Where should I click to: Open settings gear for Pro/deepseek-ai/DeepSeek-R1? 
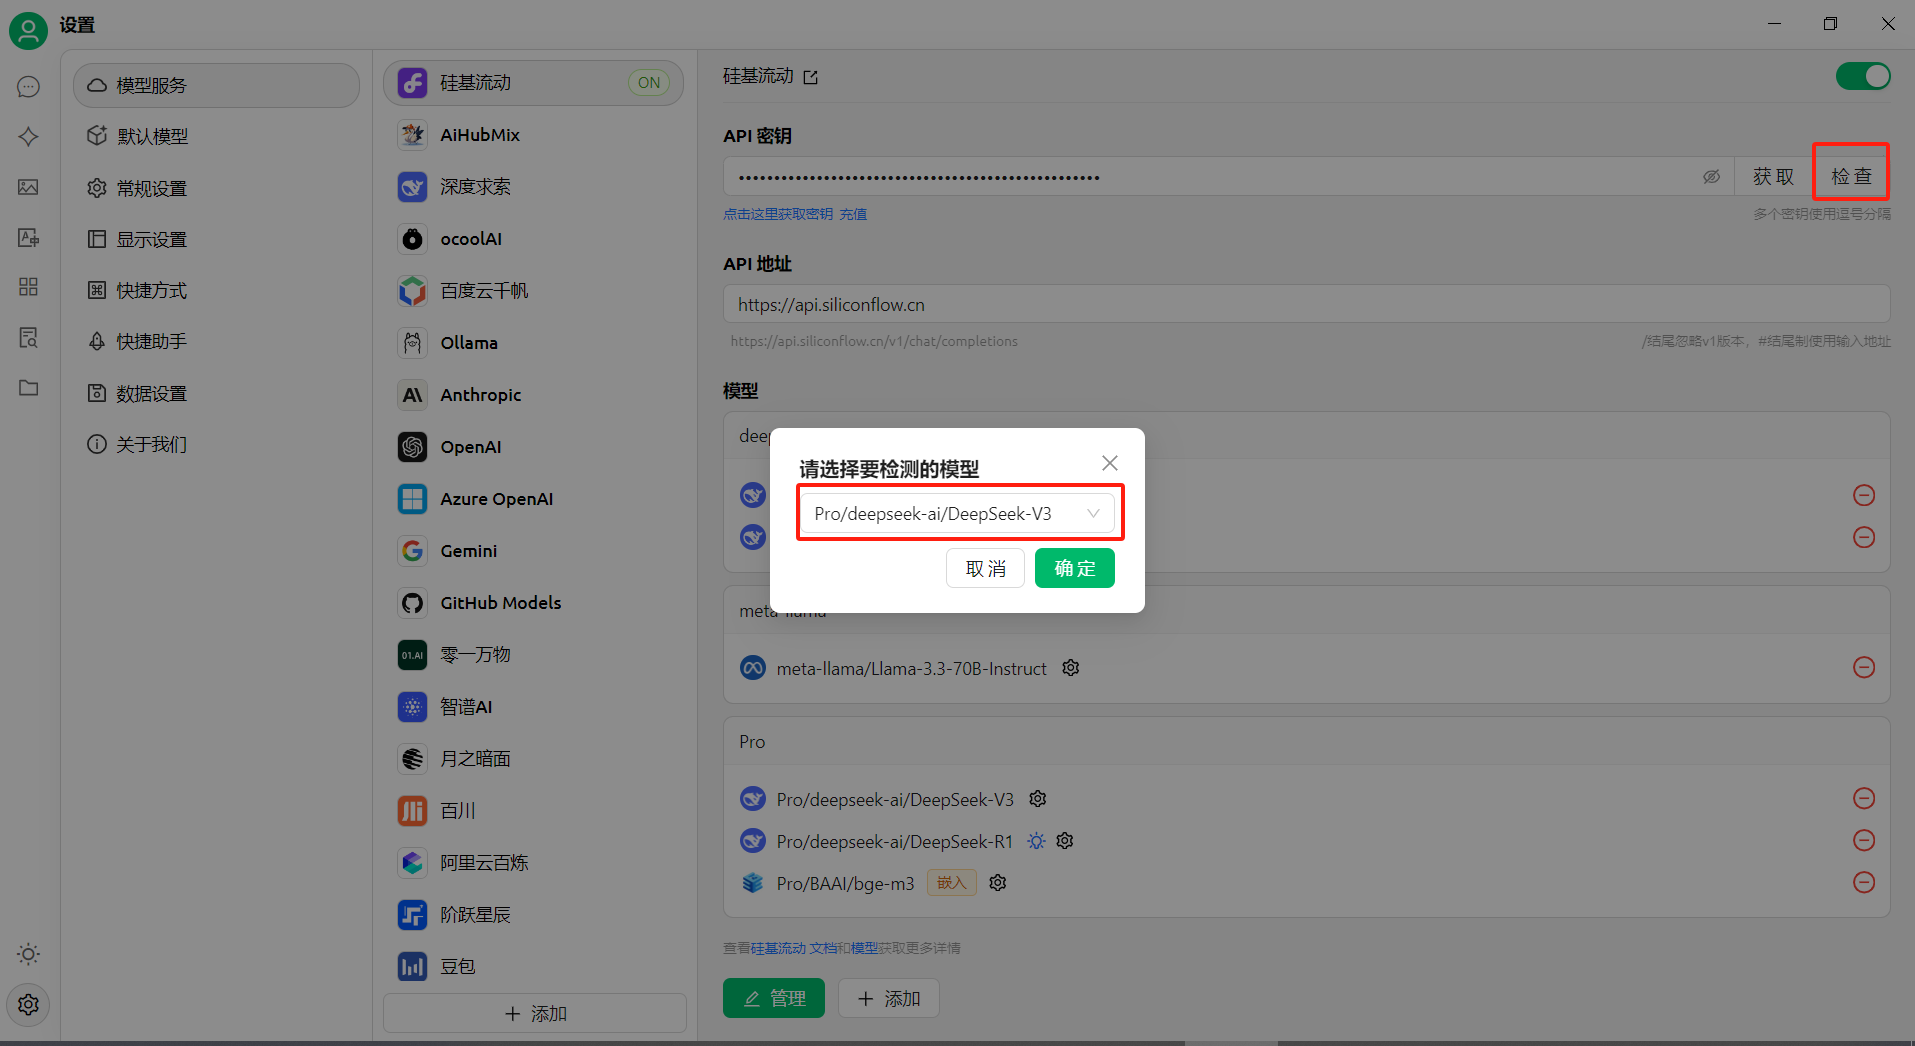pos(1065,841)
